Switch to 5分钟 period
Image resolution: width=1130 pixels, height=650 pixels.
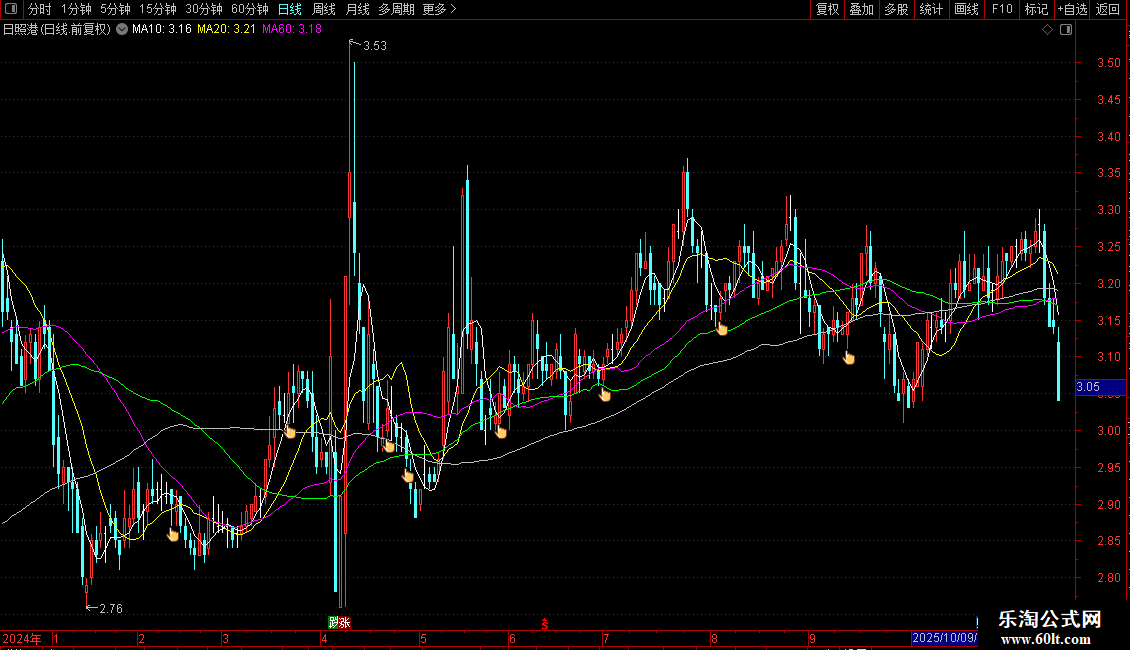tap(115, 9)
